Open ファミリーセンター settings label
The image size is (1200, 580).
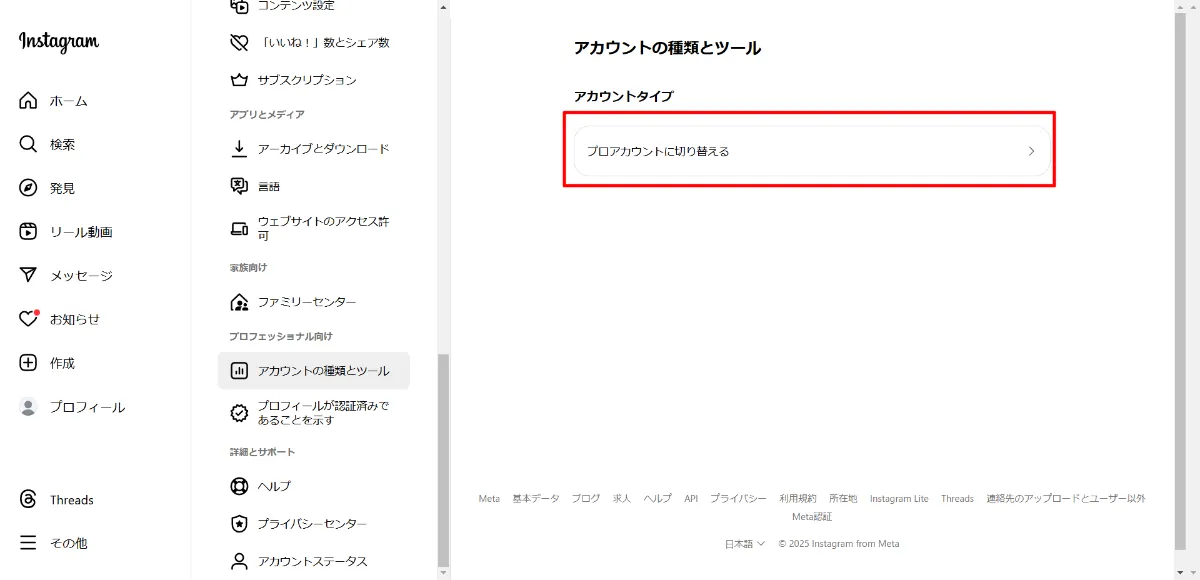[x=307, y=302]
